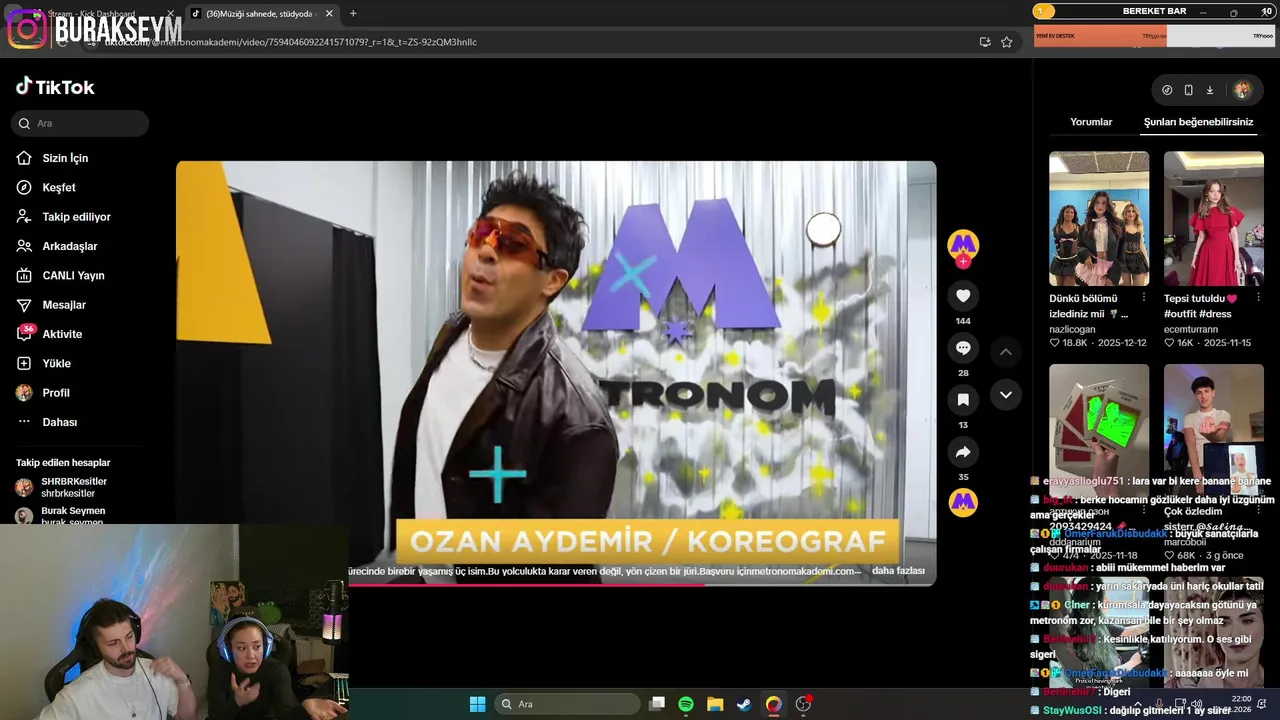The width and height of the screenshot is (1280, 720).
Task: Open File Explorer from taskbar
Action: pos(715,704)
